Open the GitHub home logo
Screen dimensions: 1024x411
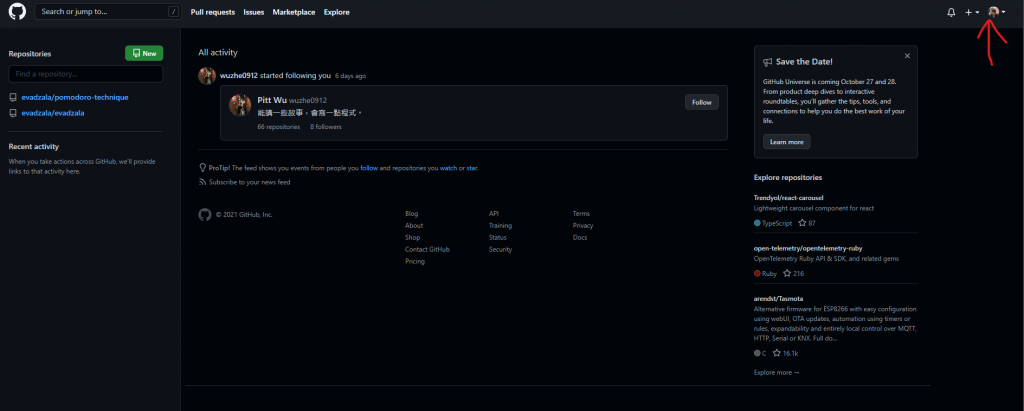click(x=17, y=12)
